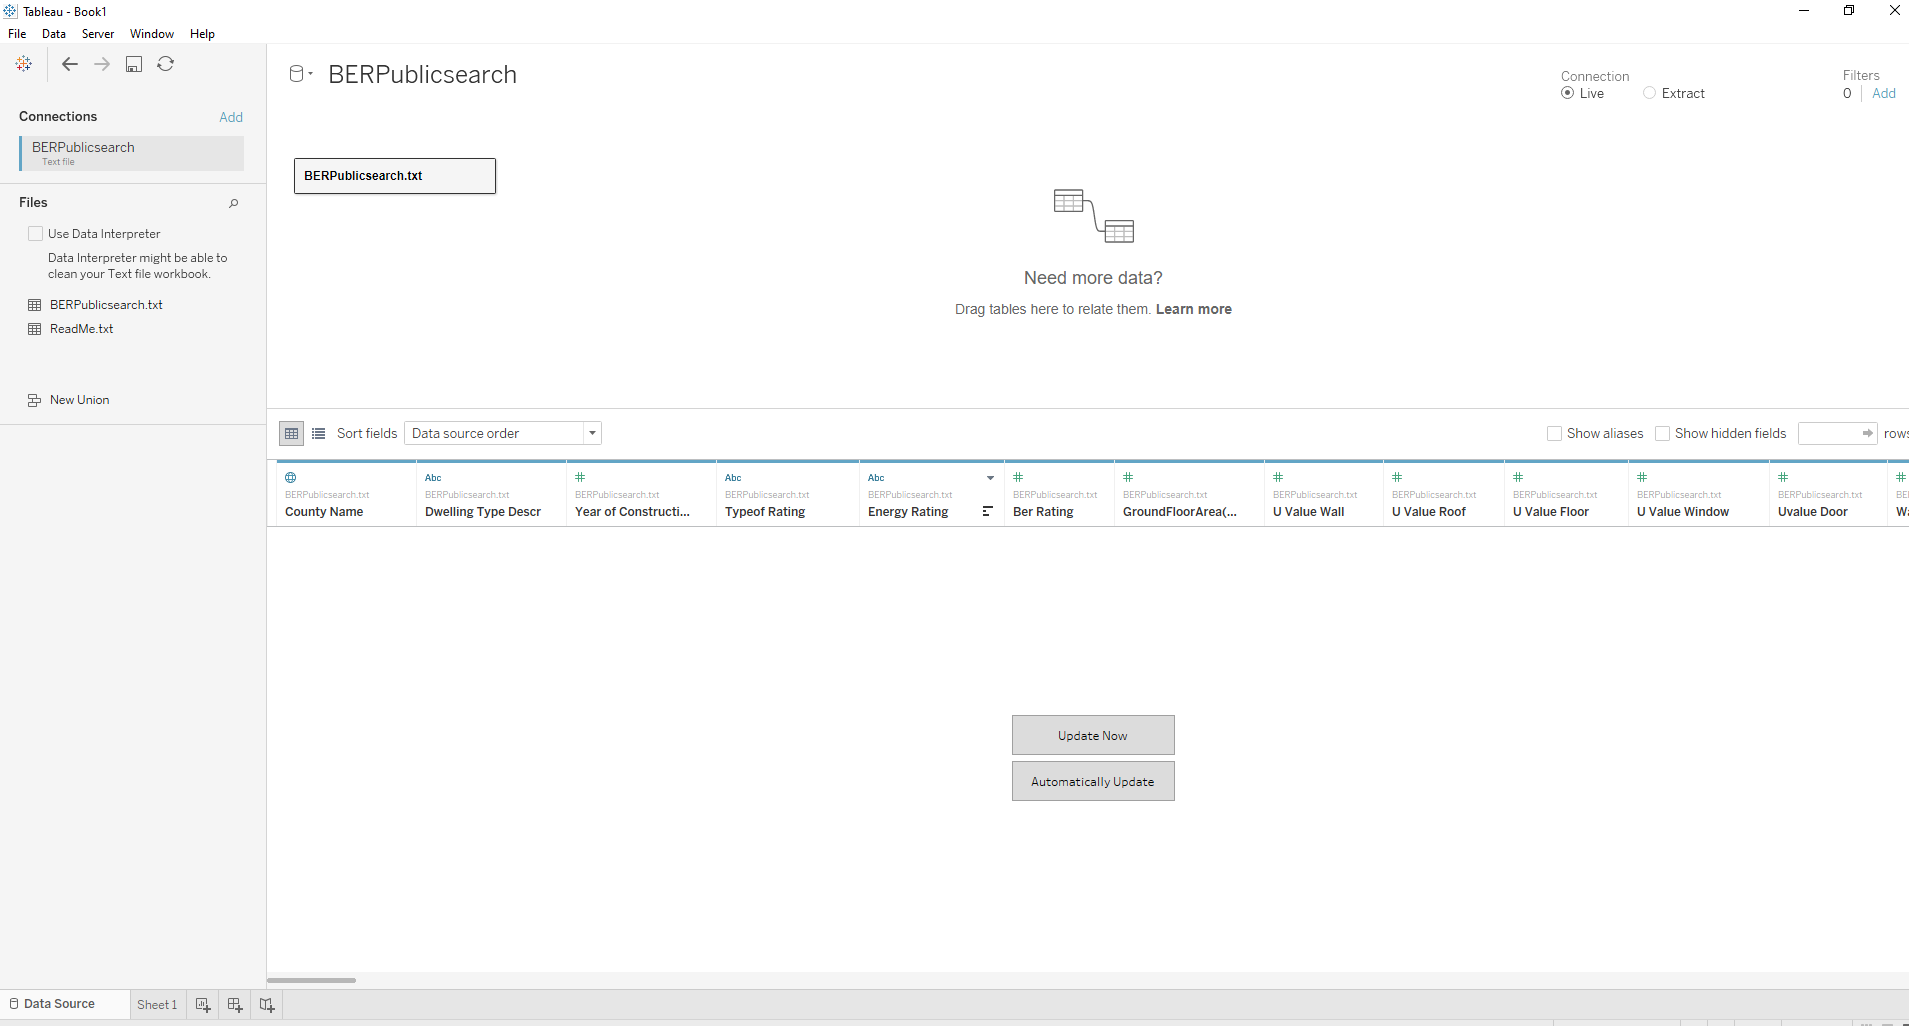Click the sort icon on Energy Rating column

(x=987, y=511)
